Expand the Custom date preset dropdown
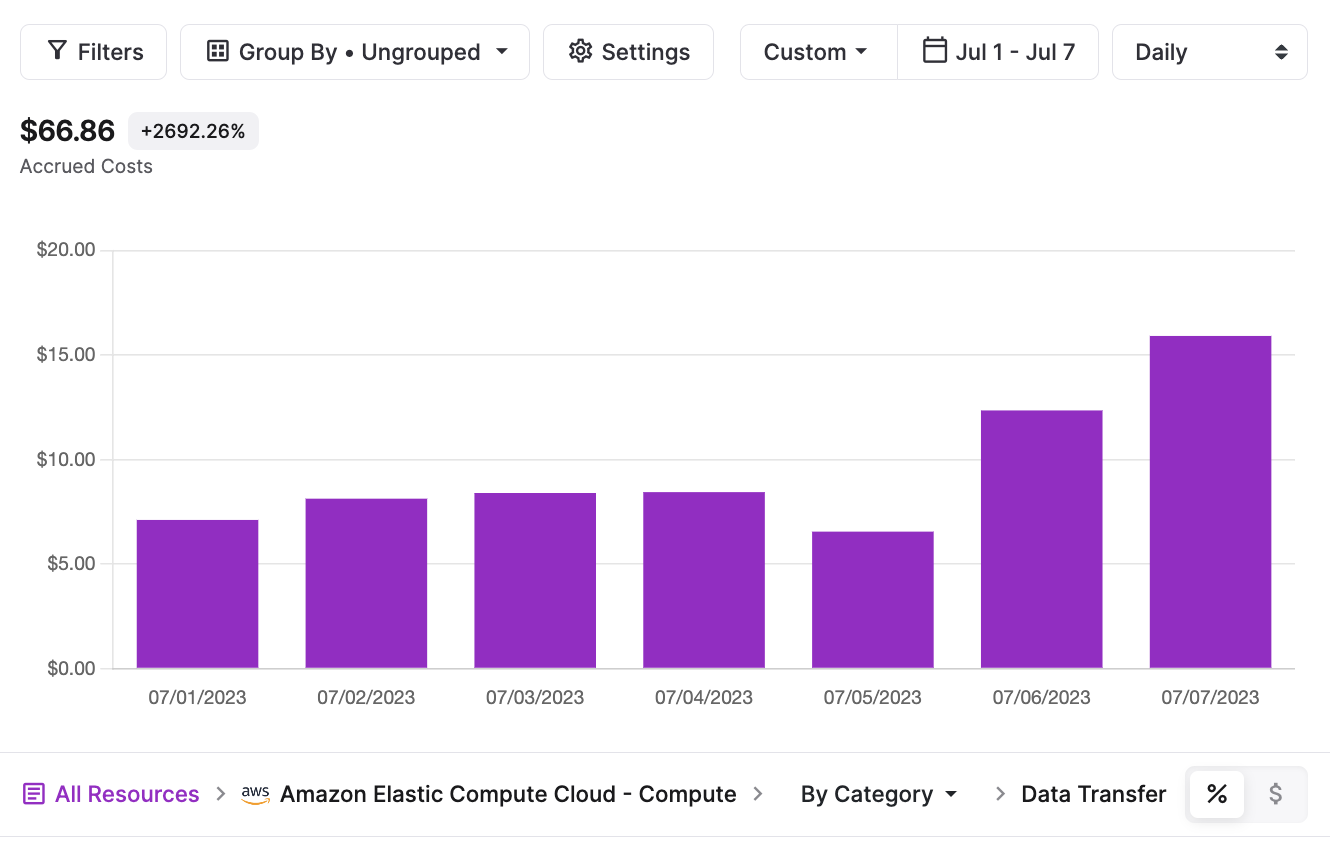 [817, 52]
